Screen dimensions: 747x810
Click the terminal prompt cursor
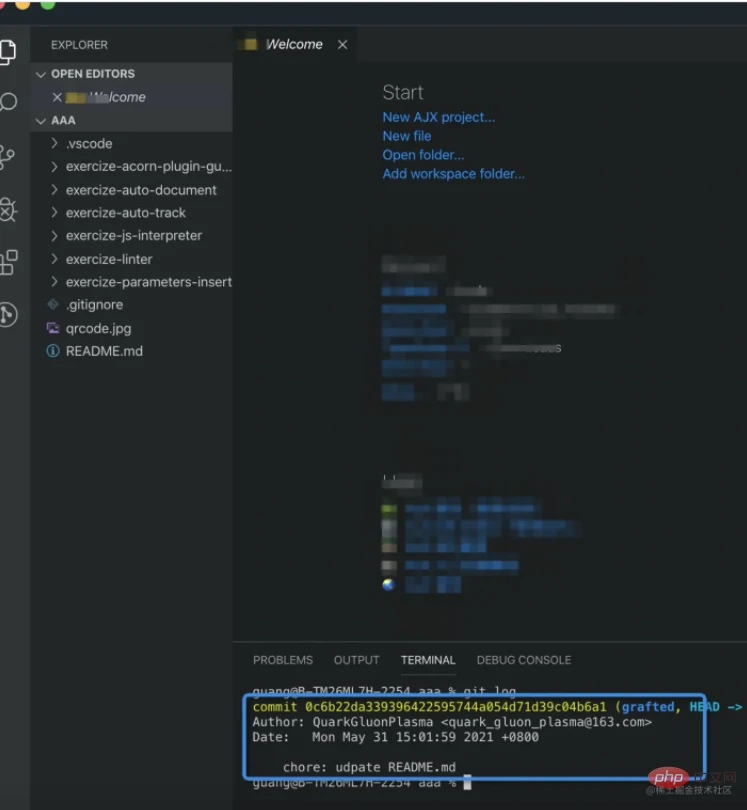point(468,783)
